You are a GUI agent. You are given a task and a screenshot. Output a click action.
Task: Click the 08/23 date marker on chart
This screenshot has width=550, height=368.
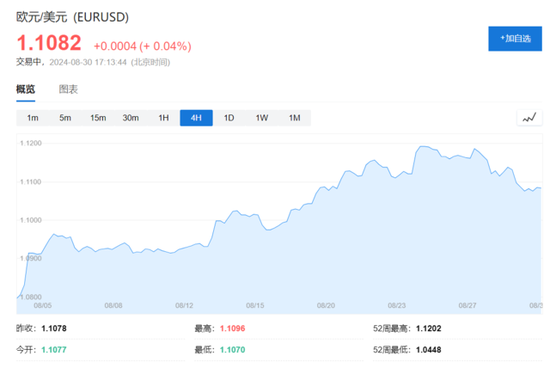tap(397, 306)
